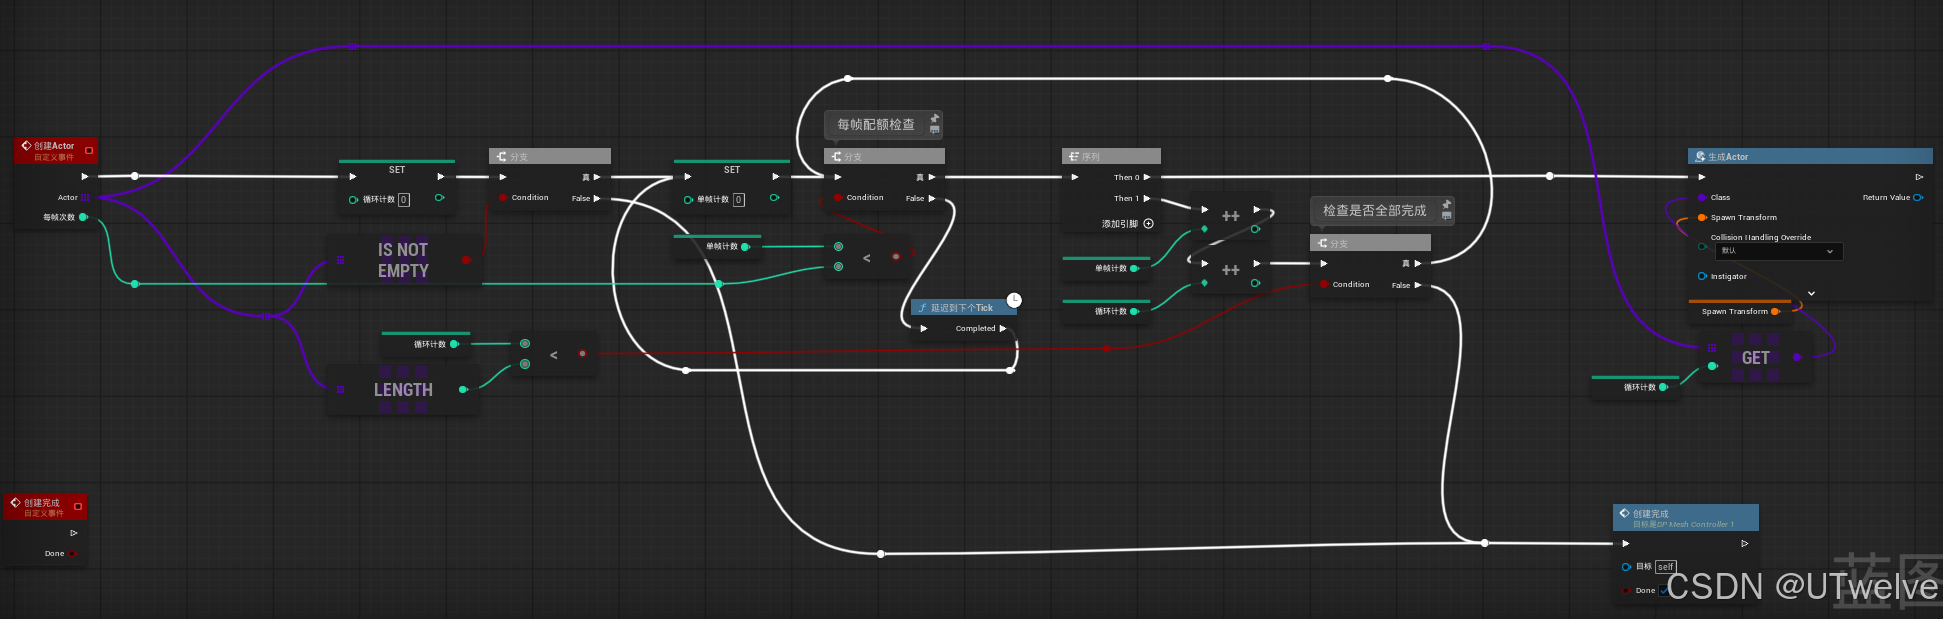Toggle visibility of 每帧配额检查 comment bubble
The image size is (1943, 619).
click(x=934, y=130)
